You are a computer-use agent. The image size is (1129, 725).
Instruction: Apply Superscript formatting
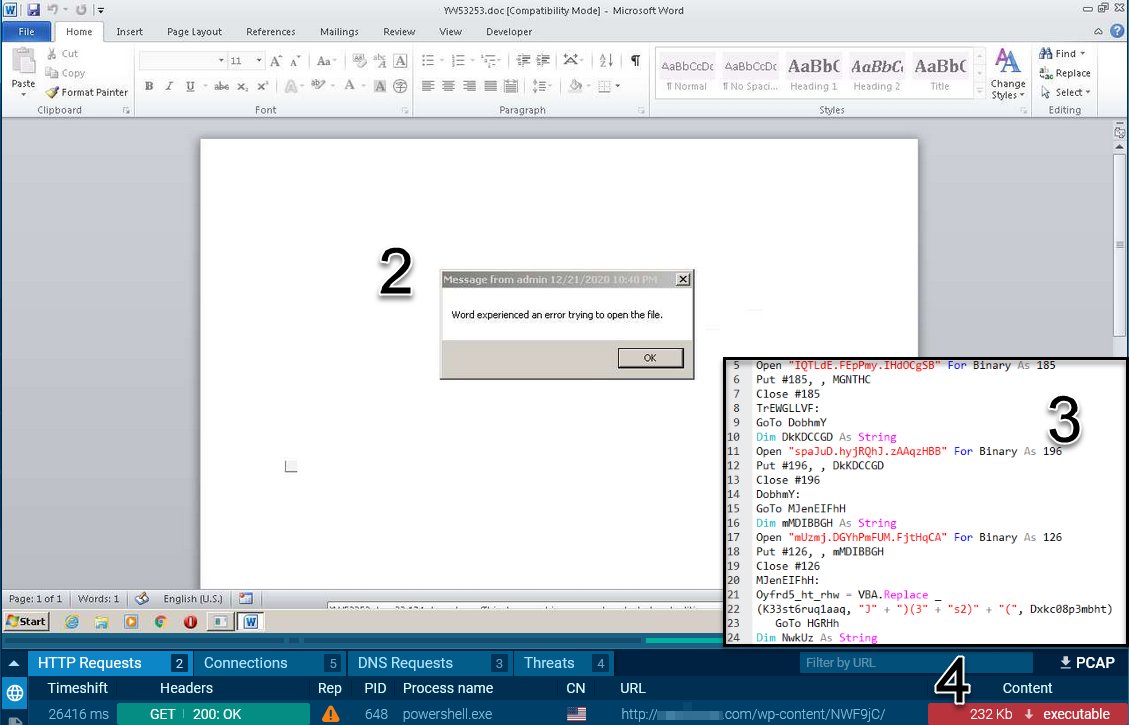(263, 86)
